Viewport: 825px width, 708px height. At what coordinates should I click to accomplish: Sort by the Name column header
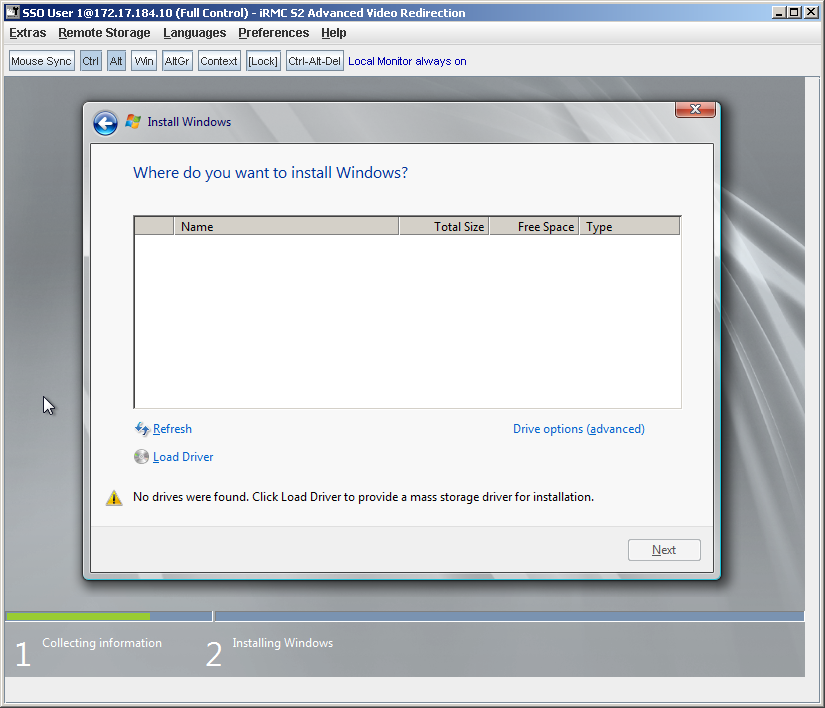tap(286, 227)
